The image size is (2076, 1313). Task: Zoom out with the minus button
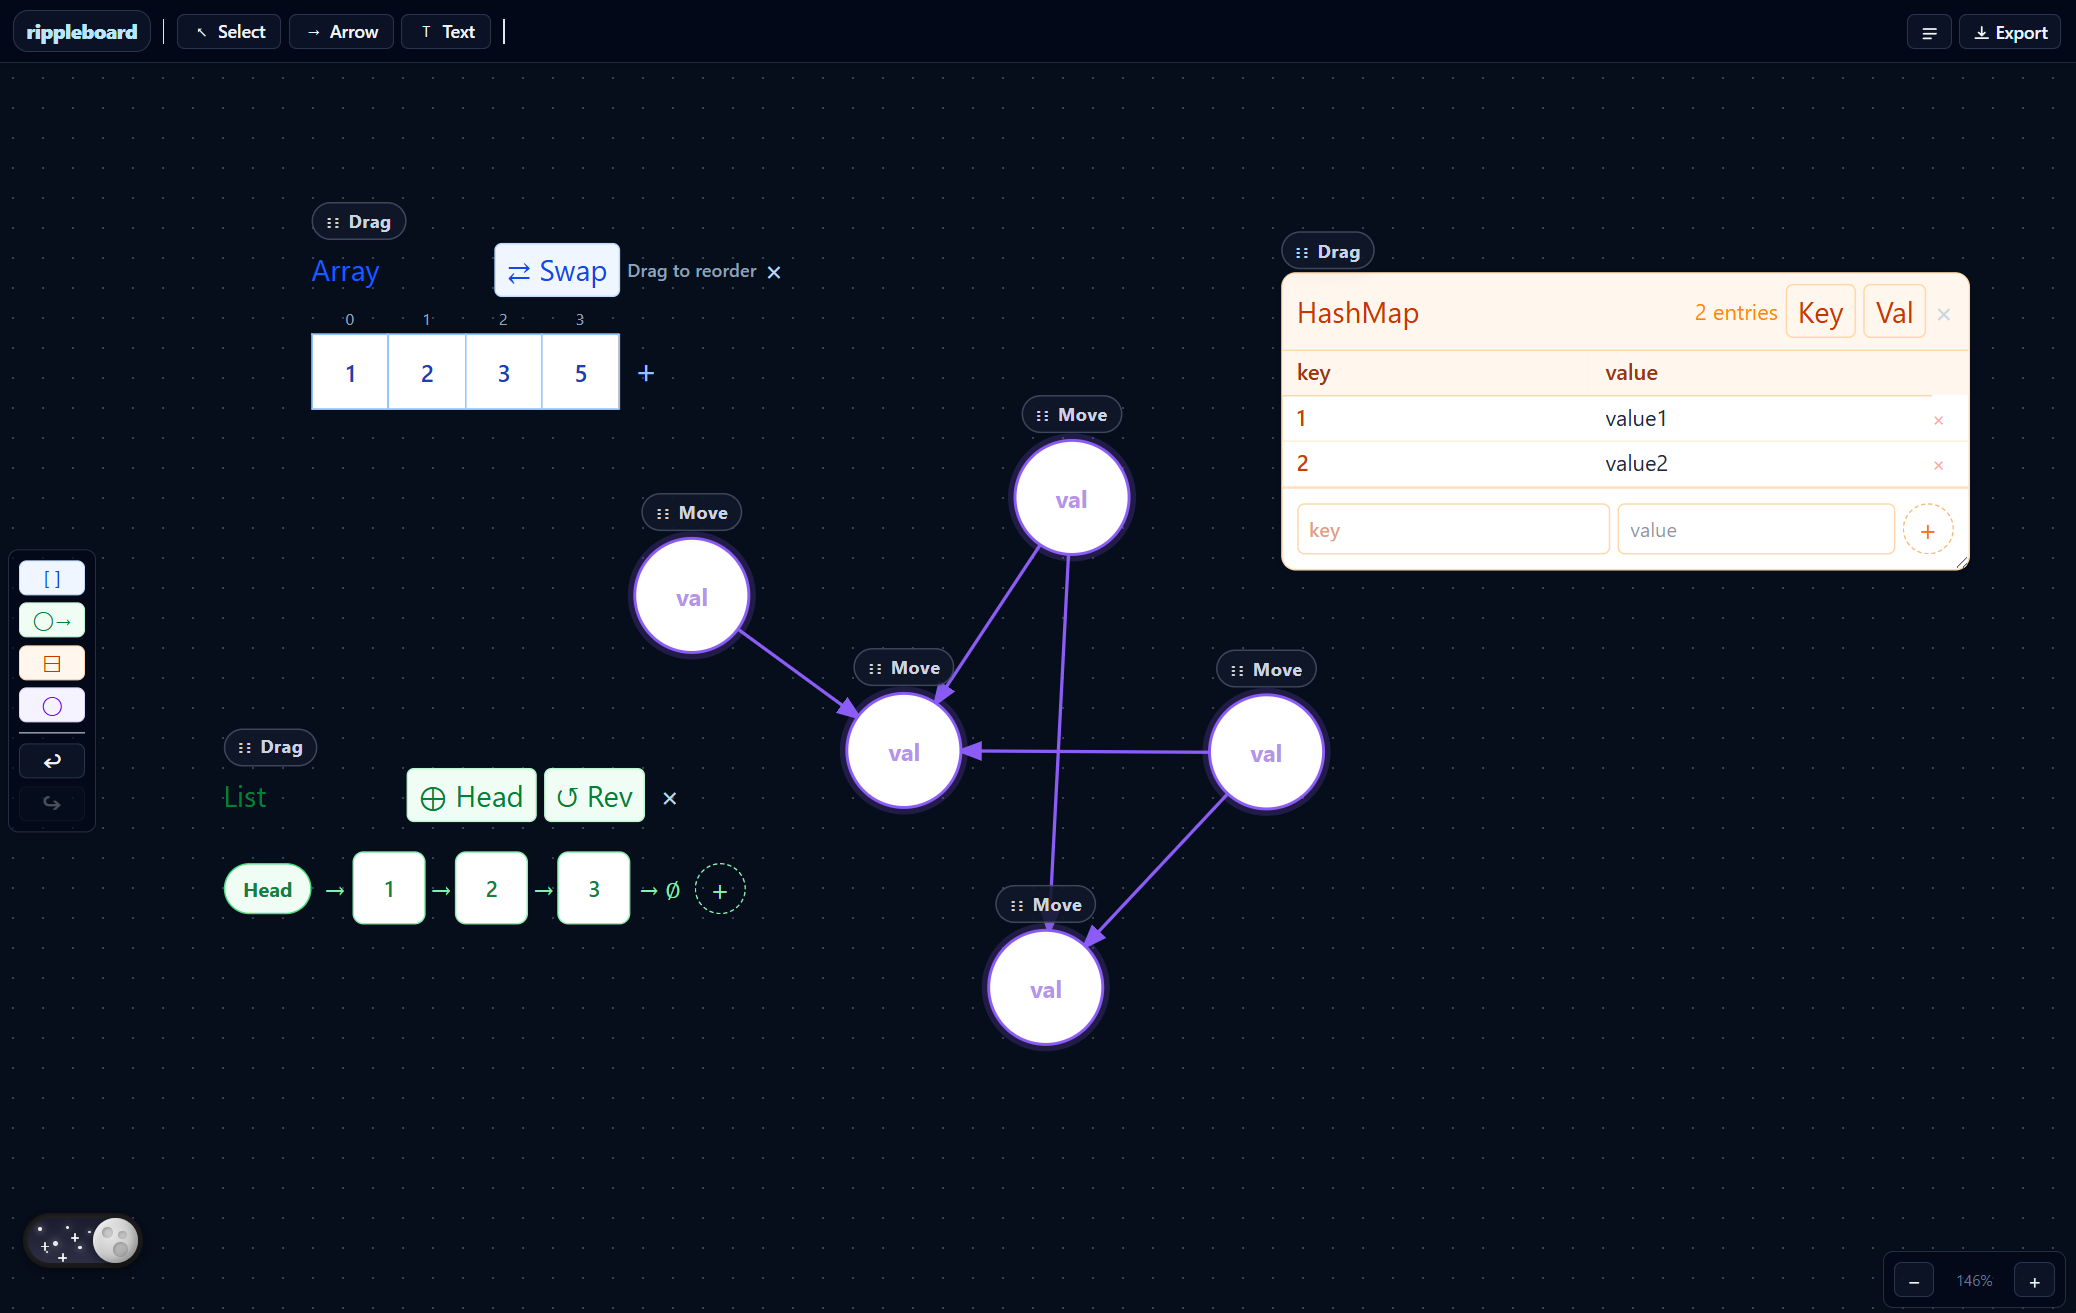click(x=1914, y=1281)
